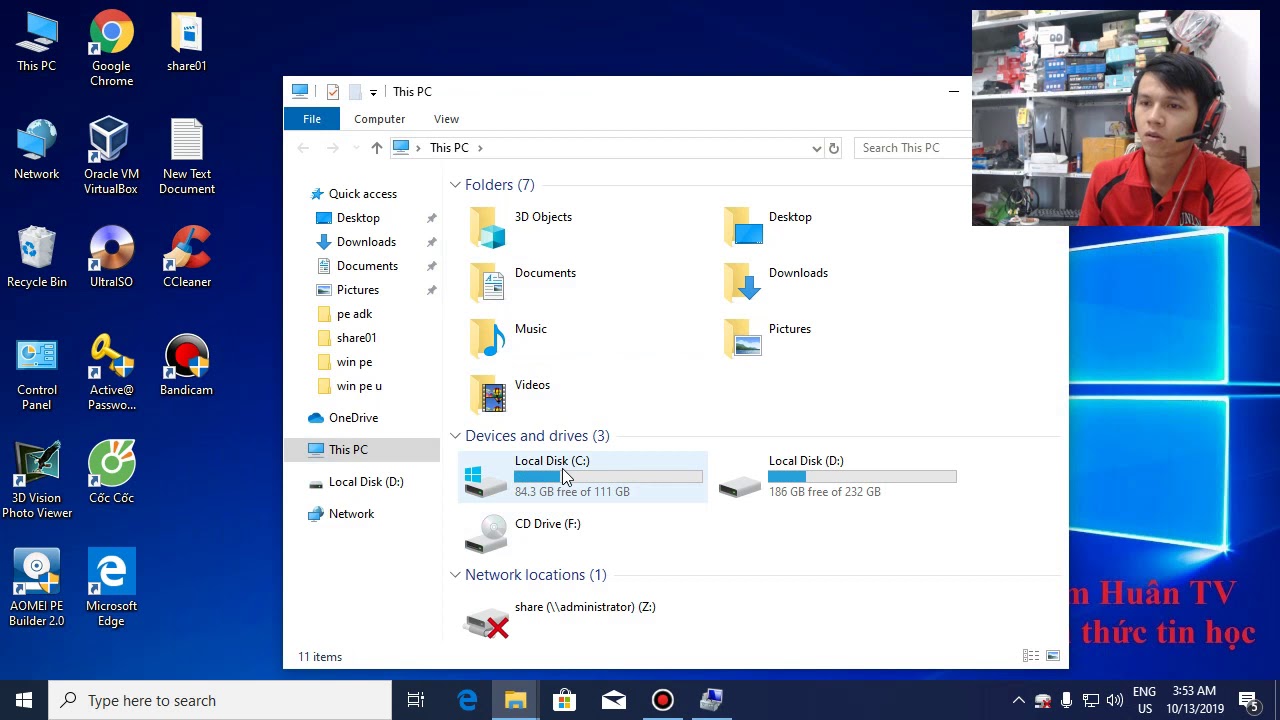The image size is (1280, 720).
Task: Select the CCleaner desktop icon
Action: coord(187,258)
